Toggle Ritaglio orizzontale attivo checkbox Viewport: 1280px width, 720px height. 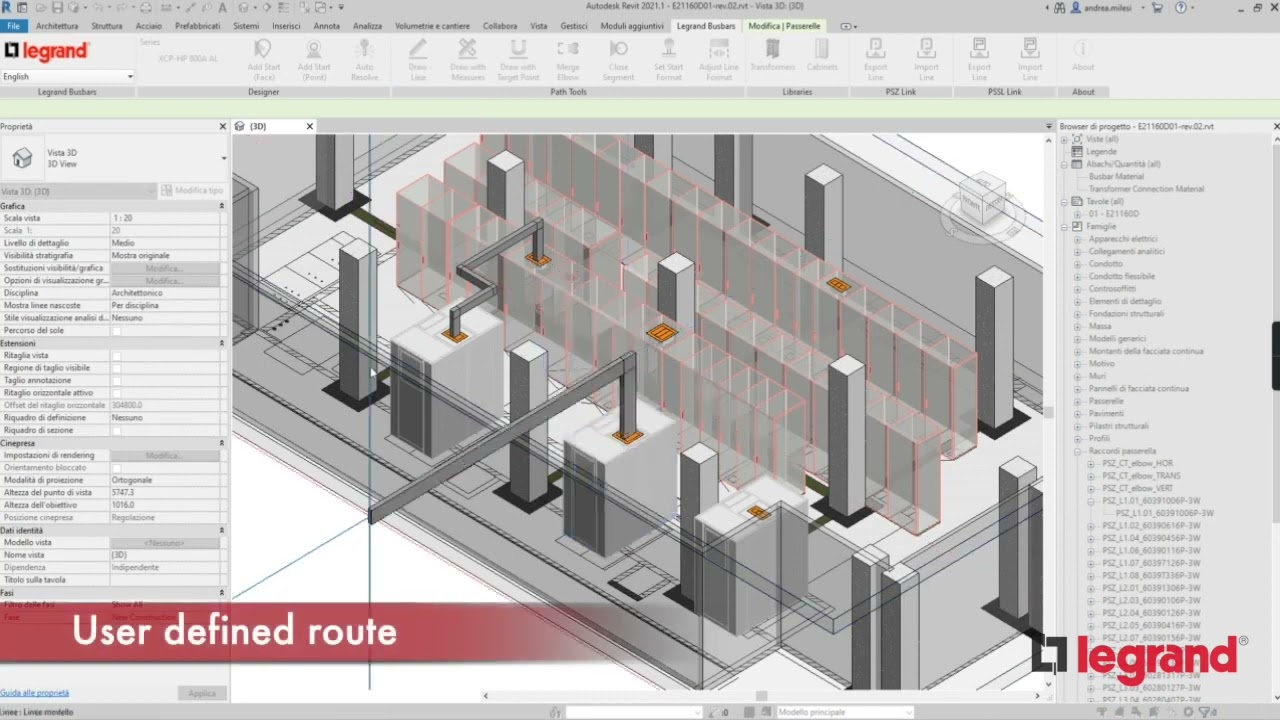click(116, 393)
